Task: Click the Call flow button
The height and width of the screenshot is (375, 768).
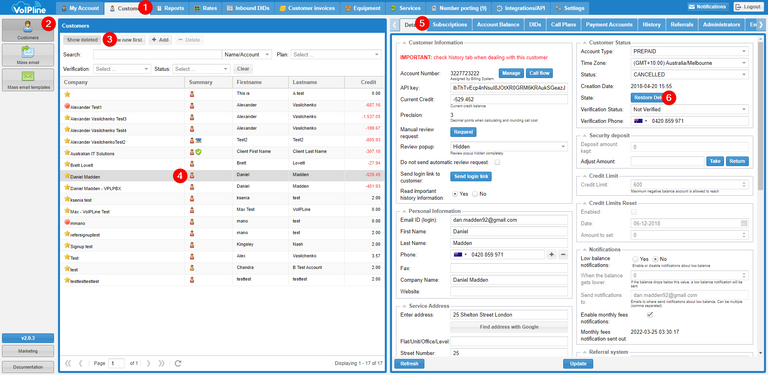Action: tap(539, 73)
